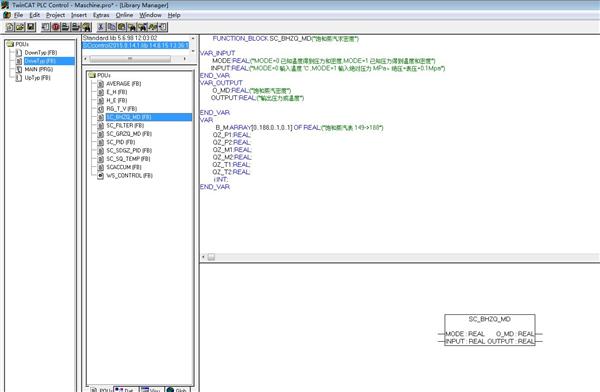This screenshot has height=392, width=600.
Task: Select SC_SDGZ_PID (FB) in the library POUs
Action: (x=129, y=150)
